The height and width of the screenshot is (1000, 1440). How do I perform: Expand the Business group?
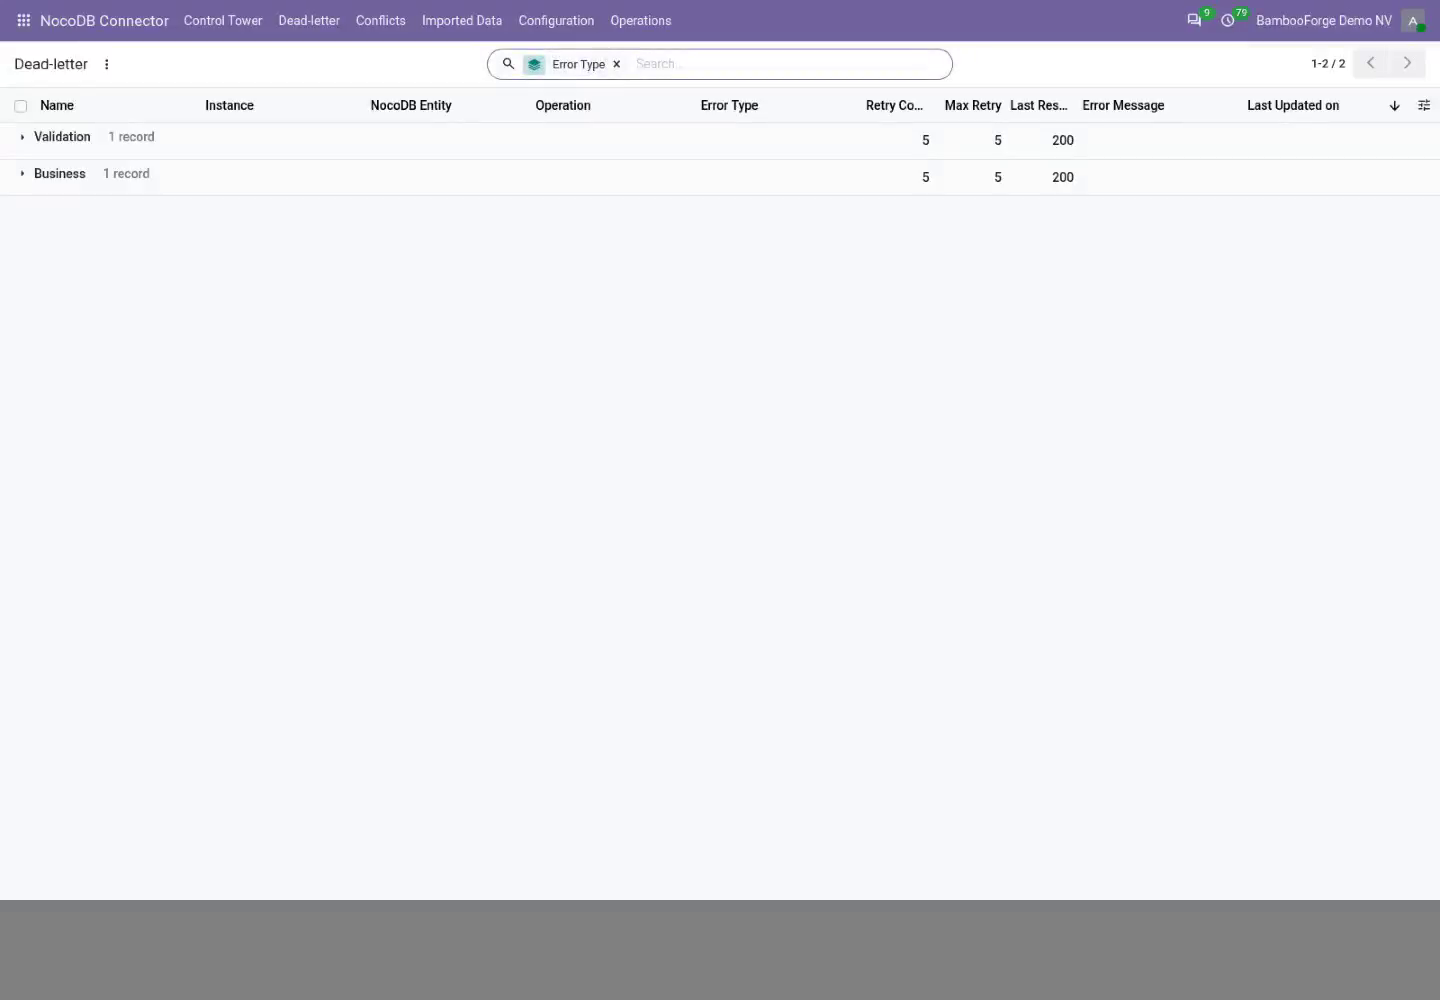[22, 174]
